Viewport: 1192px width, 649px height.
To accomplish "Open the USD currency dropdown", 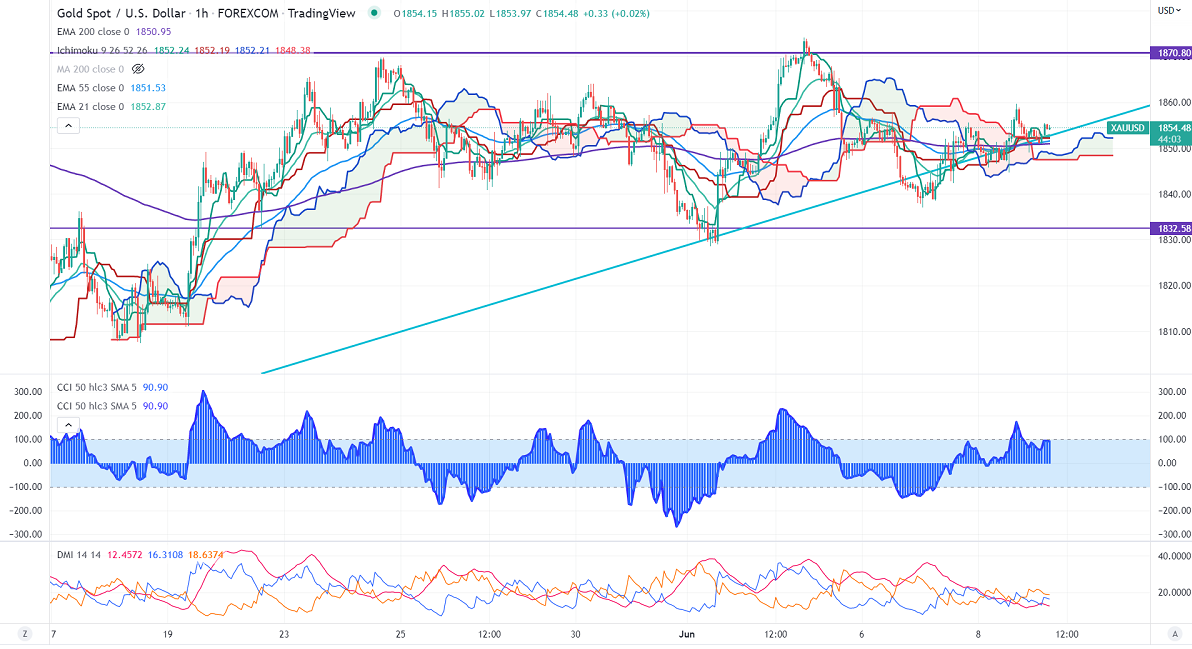I will [x=1166, y=11].
